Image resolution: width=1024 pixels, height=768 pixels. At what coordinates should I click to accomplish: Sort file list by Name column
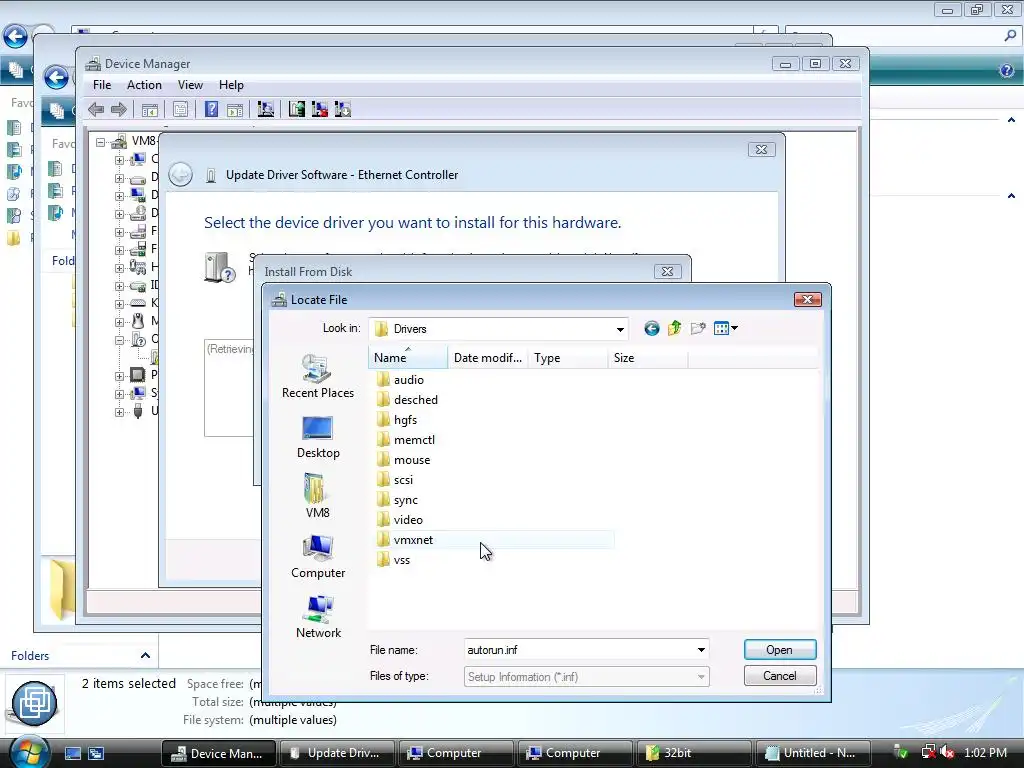coord(408,358)
